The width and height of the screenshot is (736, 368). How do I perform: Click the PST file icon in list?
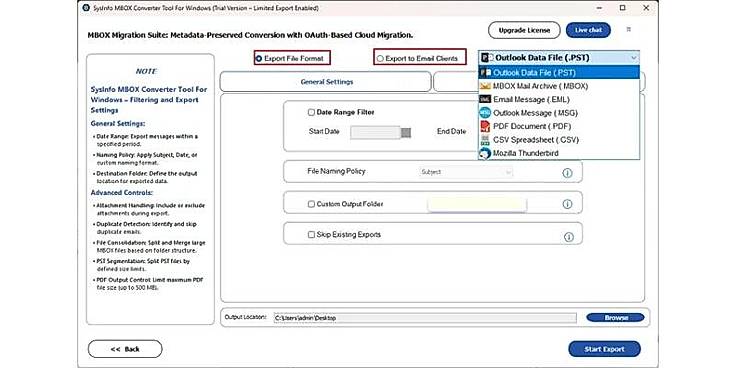tap(485, 73)
